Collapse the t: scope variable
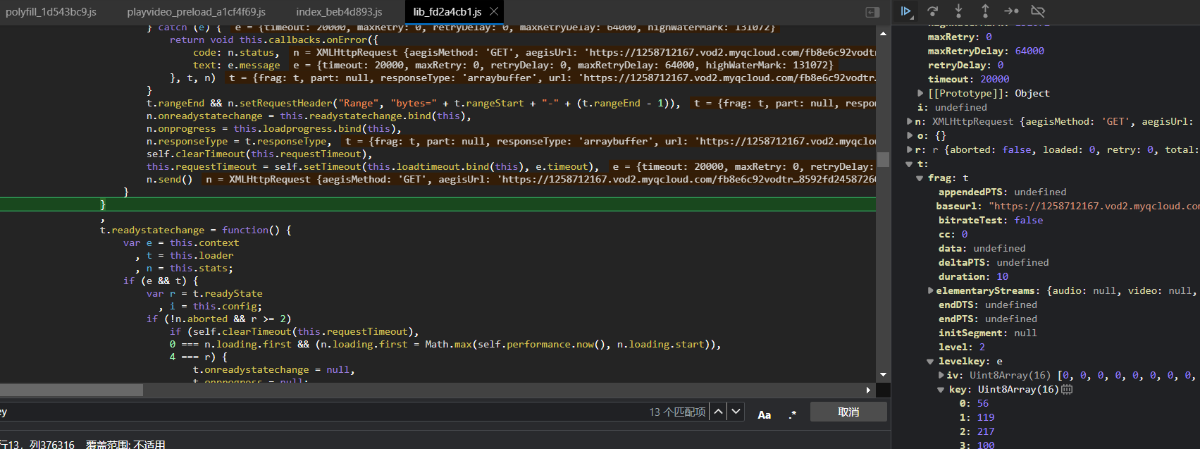The width and height of the screenshot is (1200, 449). pyautogui.click(x=908, y=163)
